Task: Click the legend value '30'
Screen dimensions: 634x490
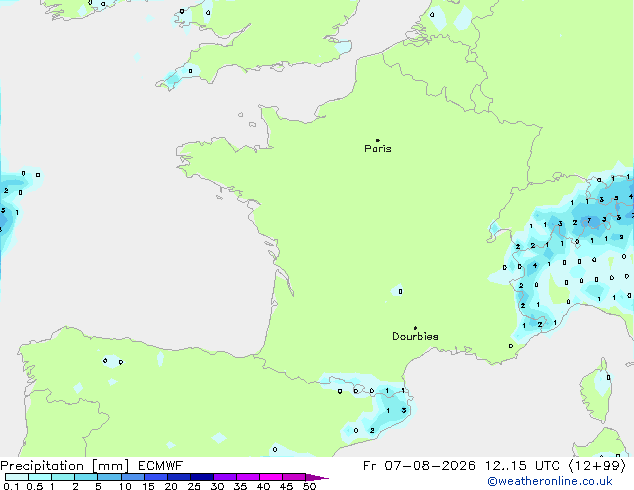Action: [x=217, y=486]
